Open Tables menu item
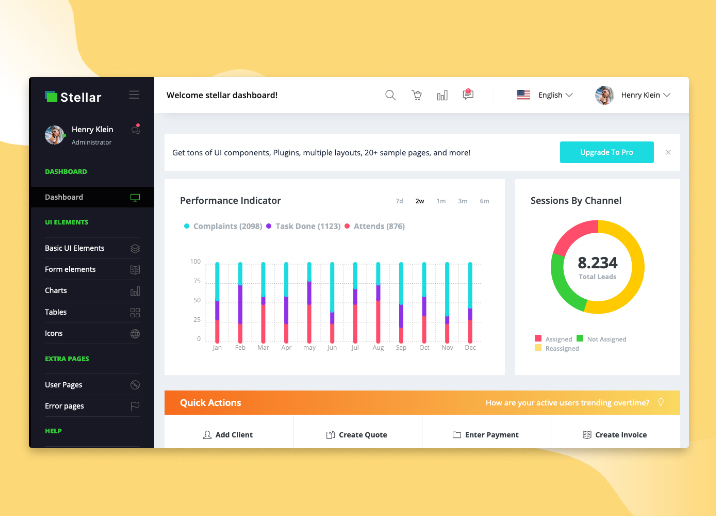Screen dimensions: 716x516 [x=92, y=312]
